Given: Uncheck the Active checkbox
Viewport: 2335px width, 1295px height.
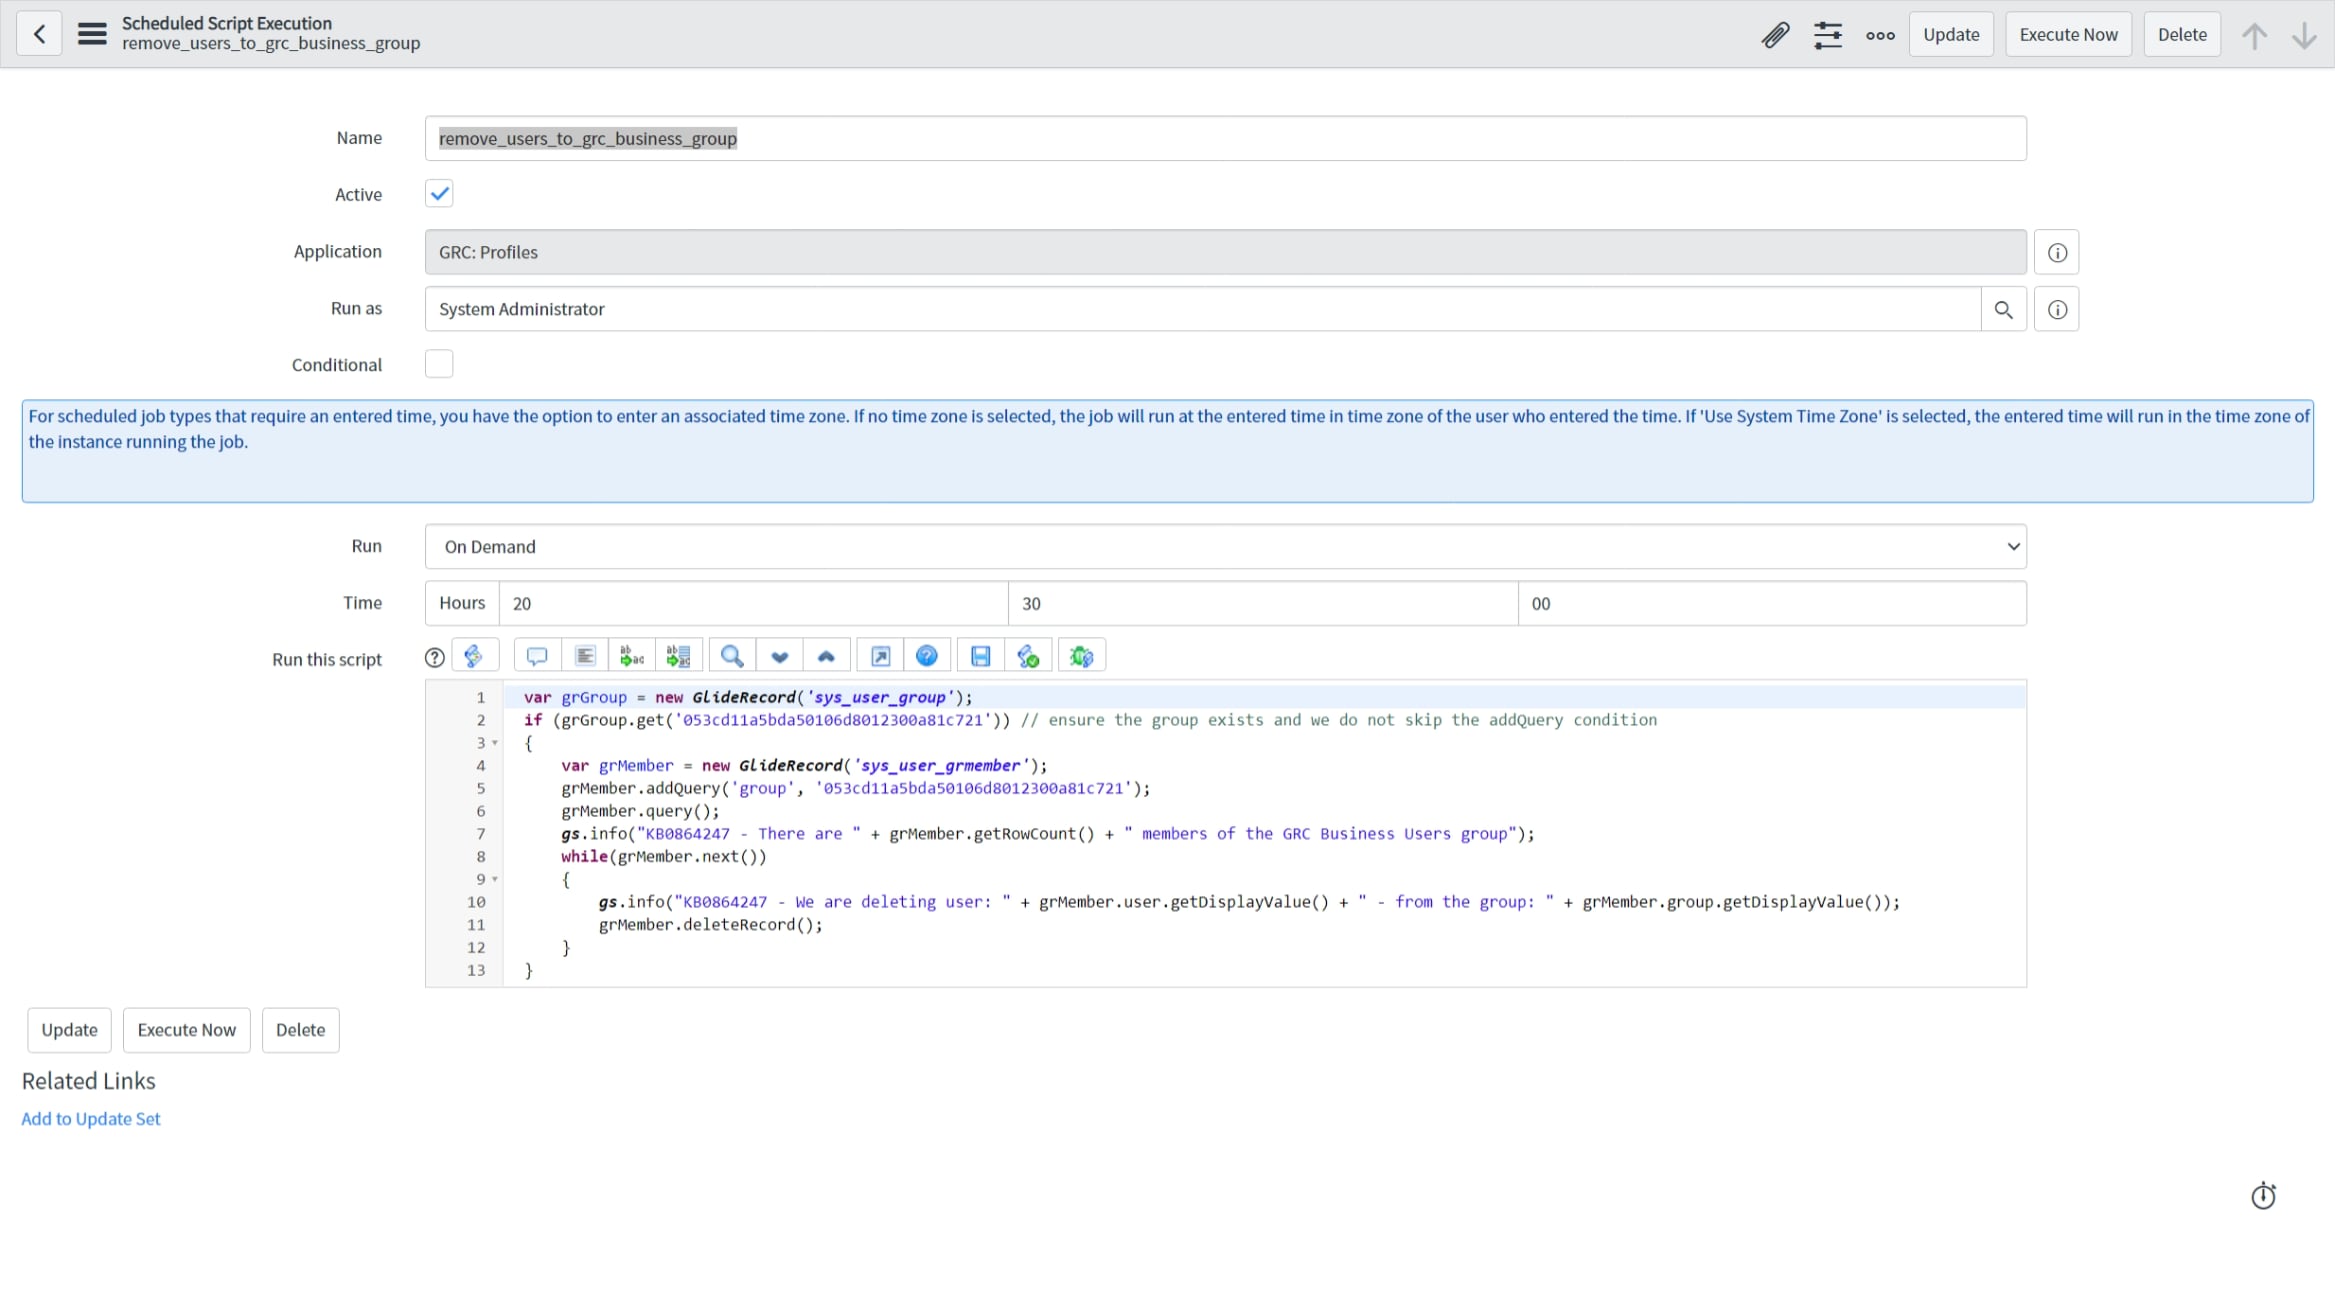Looking at the screenshot, I should 439,194.
